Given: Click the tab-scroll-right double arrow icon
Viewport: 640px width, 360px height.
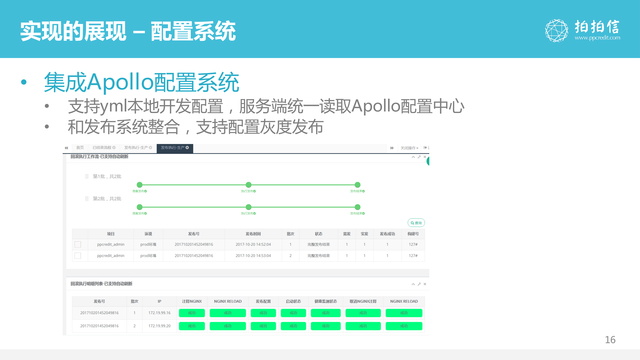Looking at the screenshot, I should point(392,148).
